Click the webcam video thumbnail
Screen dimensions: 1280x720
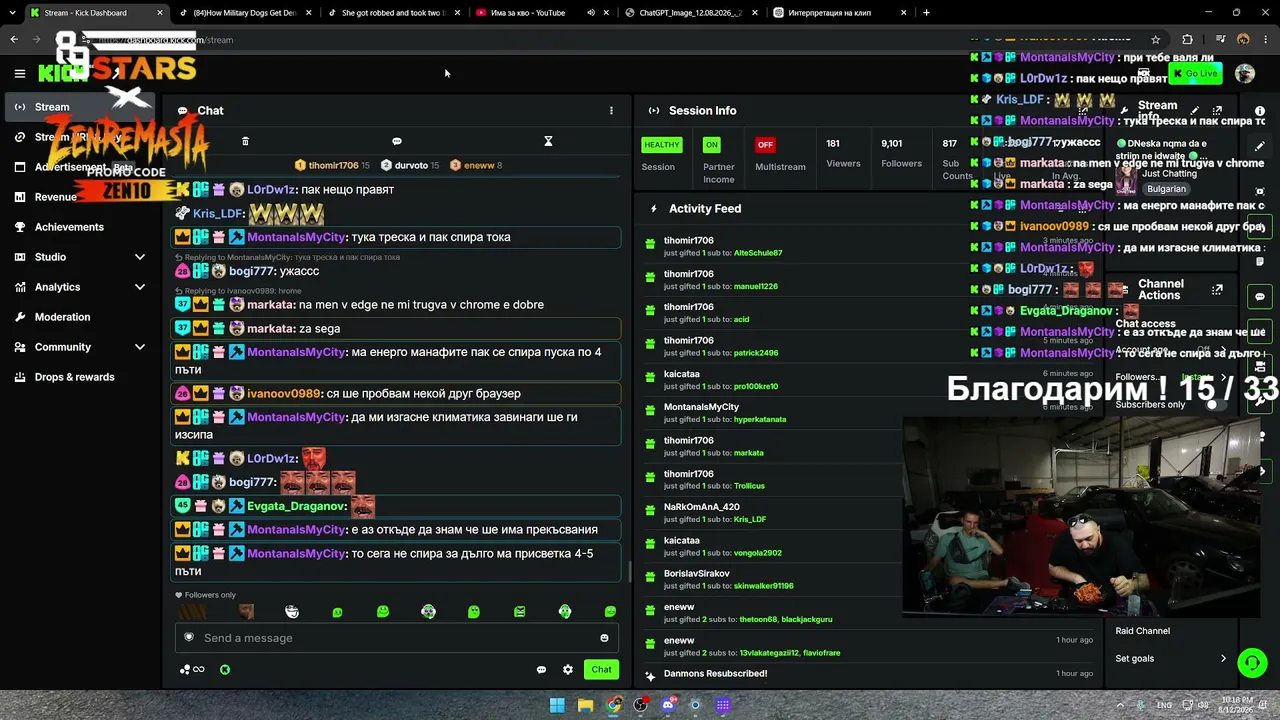click(1081, 515)
